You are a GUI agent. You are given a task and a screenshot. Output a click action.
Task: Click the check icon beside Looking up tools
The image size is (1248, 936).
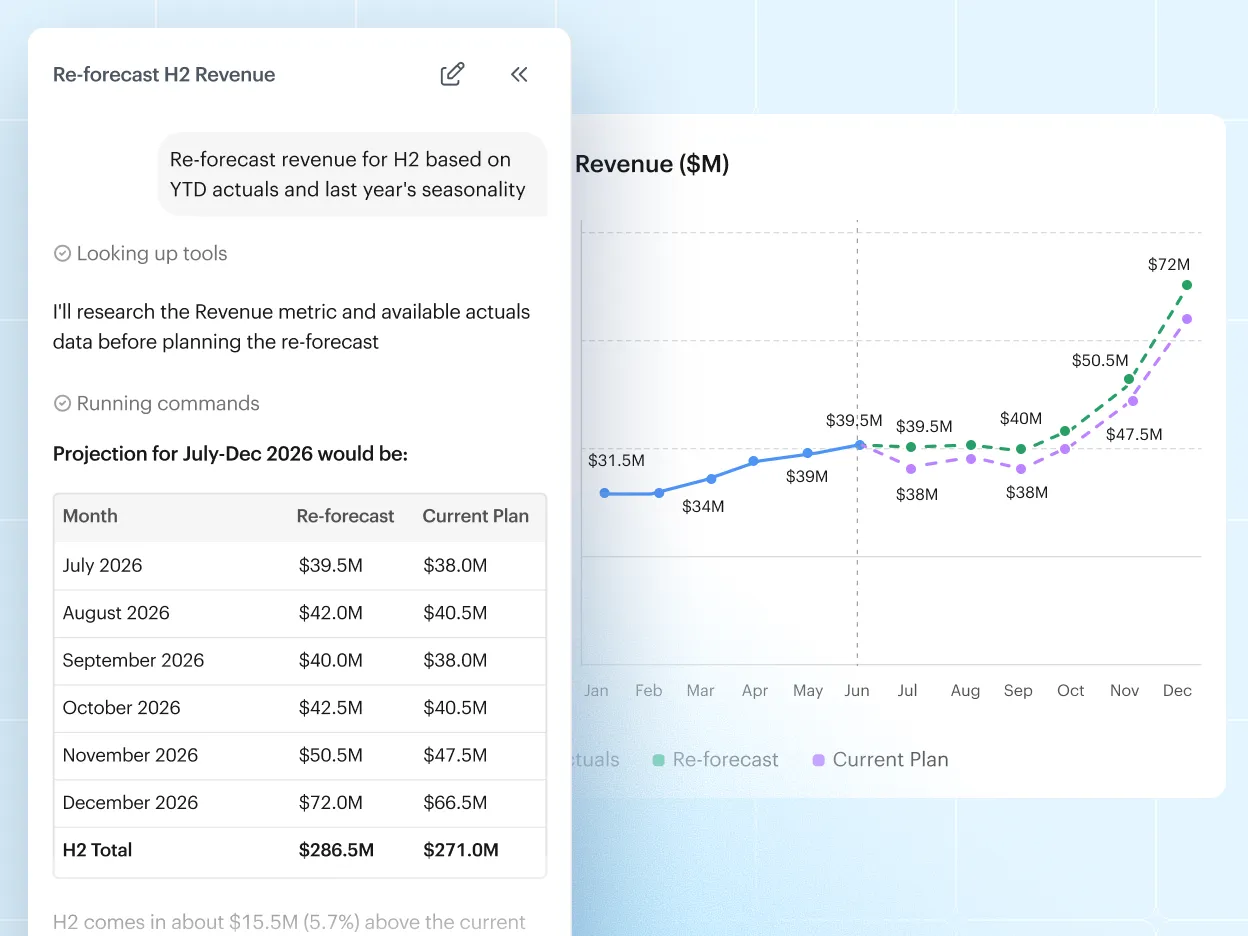click(62, 254)
